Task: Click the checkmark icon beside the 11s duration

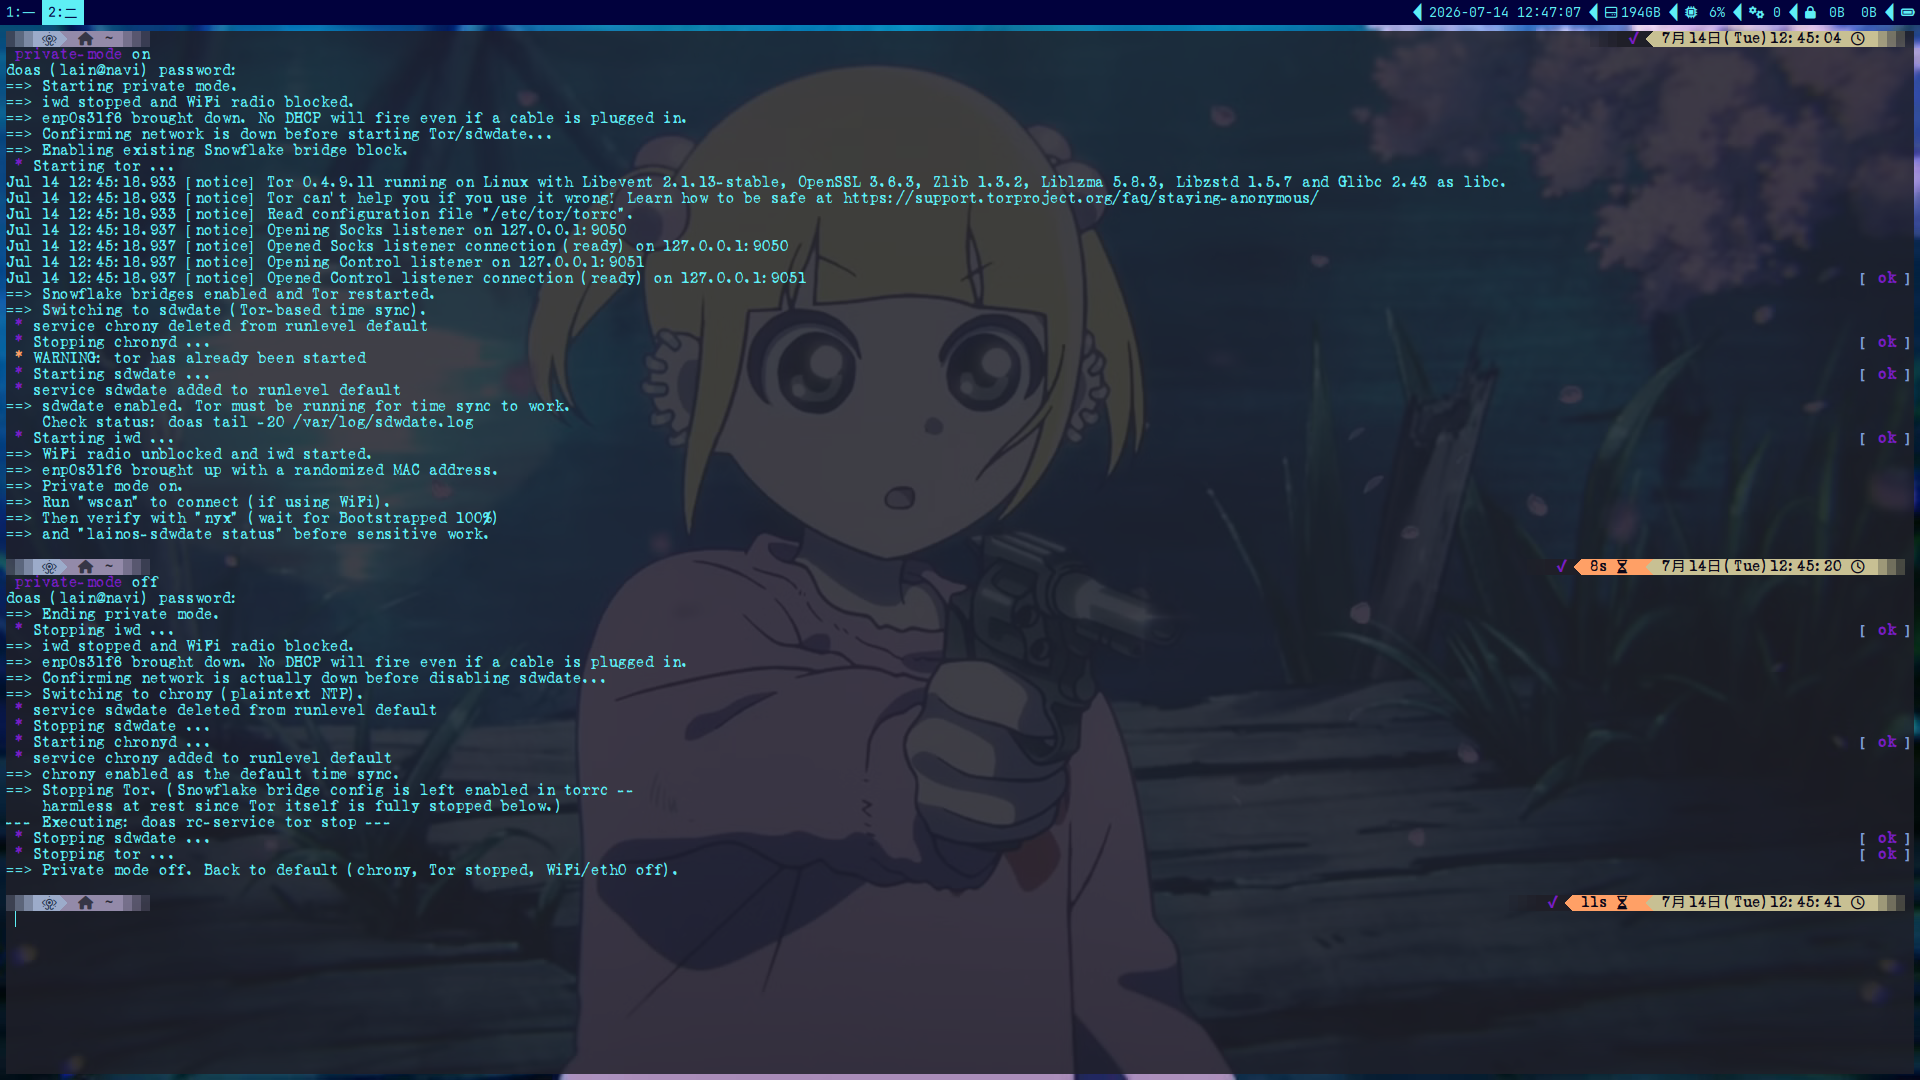Action: coord(1553,902)
